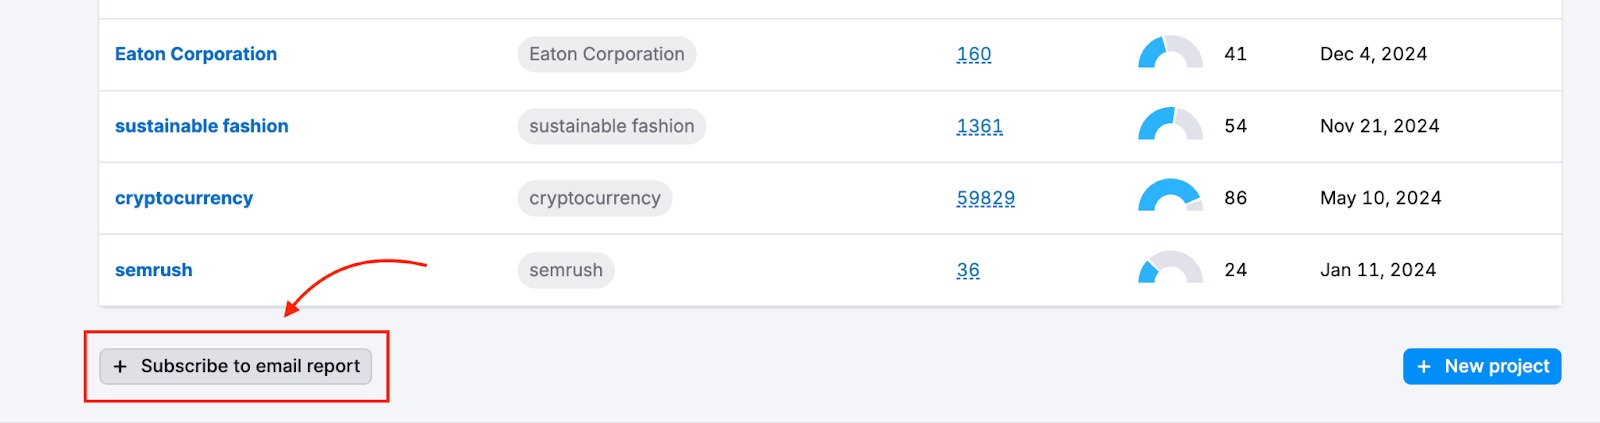The image size is (1600, 423).
Task: Select the gray semrush keyword tag
Action: tap(565, 270)
